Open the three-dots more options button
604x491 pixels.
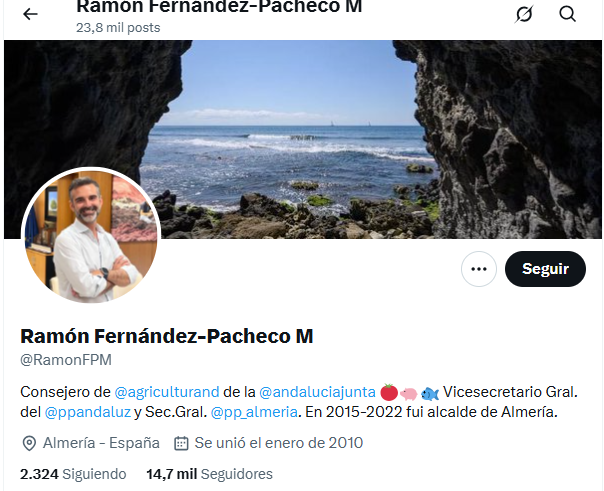click(479, 269)
